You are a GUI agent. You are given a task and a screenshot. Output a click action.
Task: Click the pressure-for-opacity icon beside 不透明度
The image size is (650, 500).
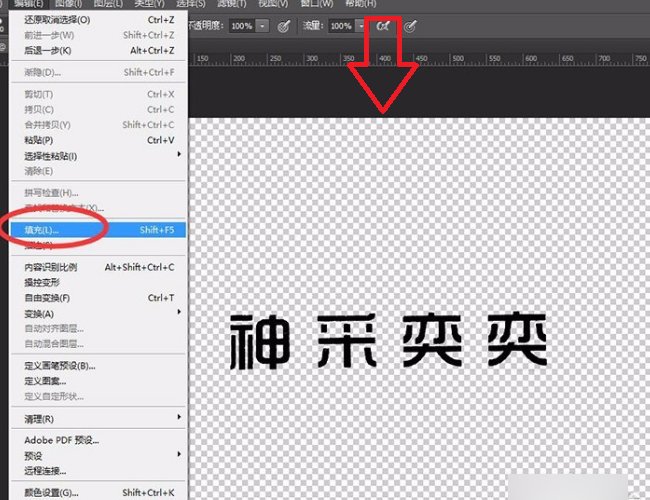tap(284, 27)
